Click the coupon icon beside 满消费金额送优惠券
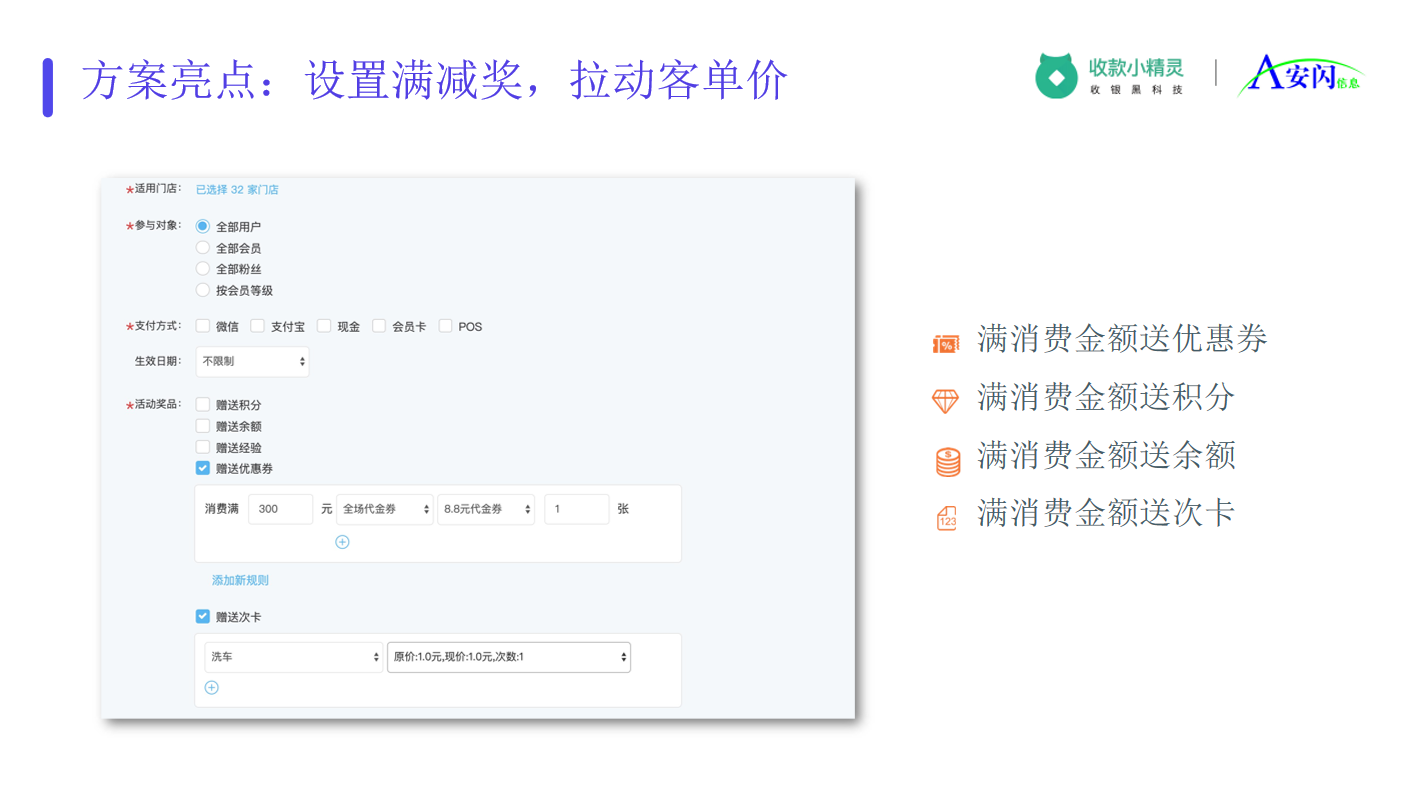1416x796 pixels. [945, 344]
